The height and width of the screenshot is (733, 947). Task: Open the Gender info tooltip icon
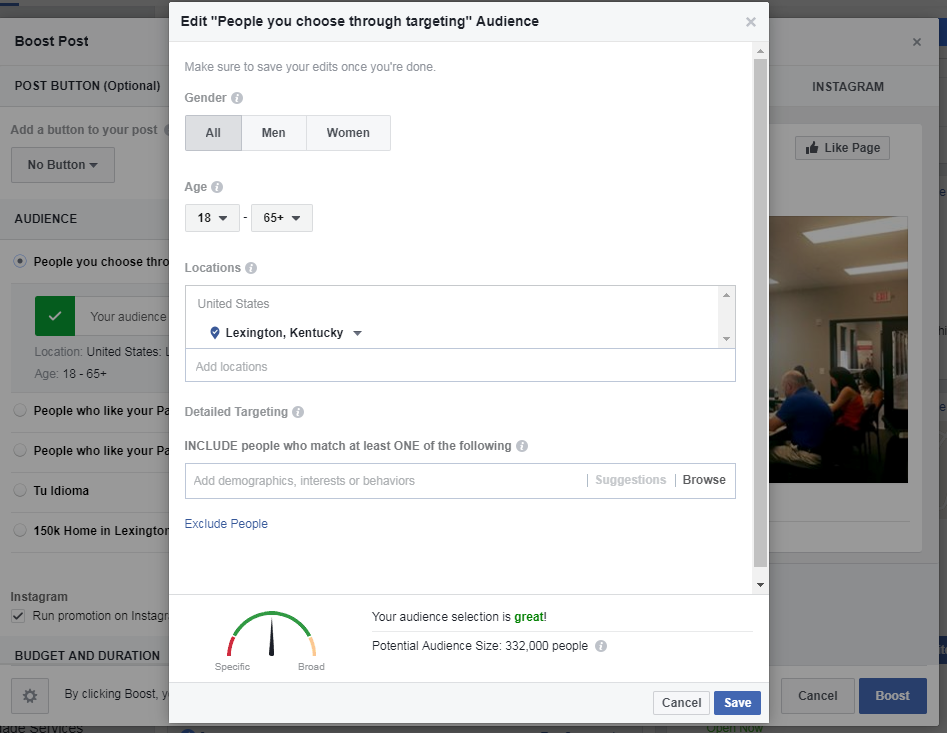pos(237,98)
